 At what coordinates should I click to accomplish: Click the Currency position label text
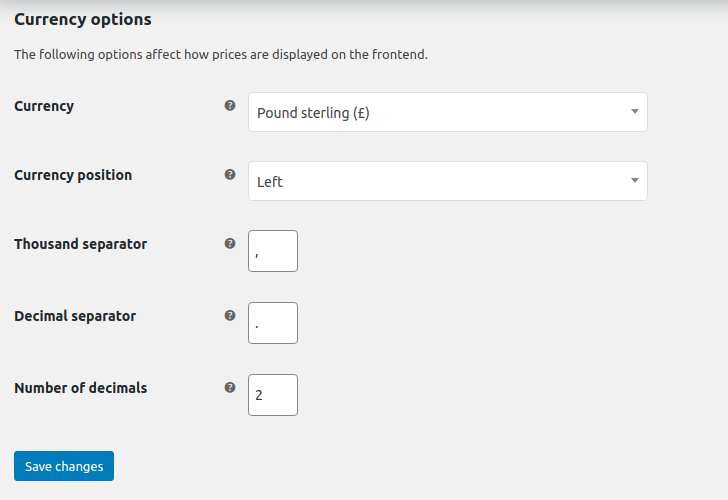(x=73, y=175)
